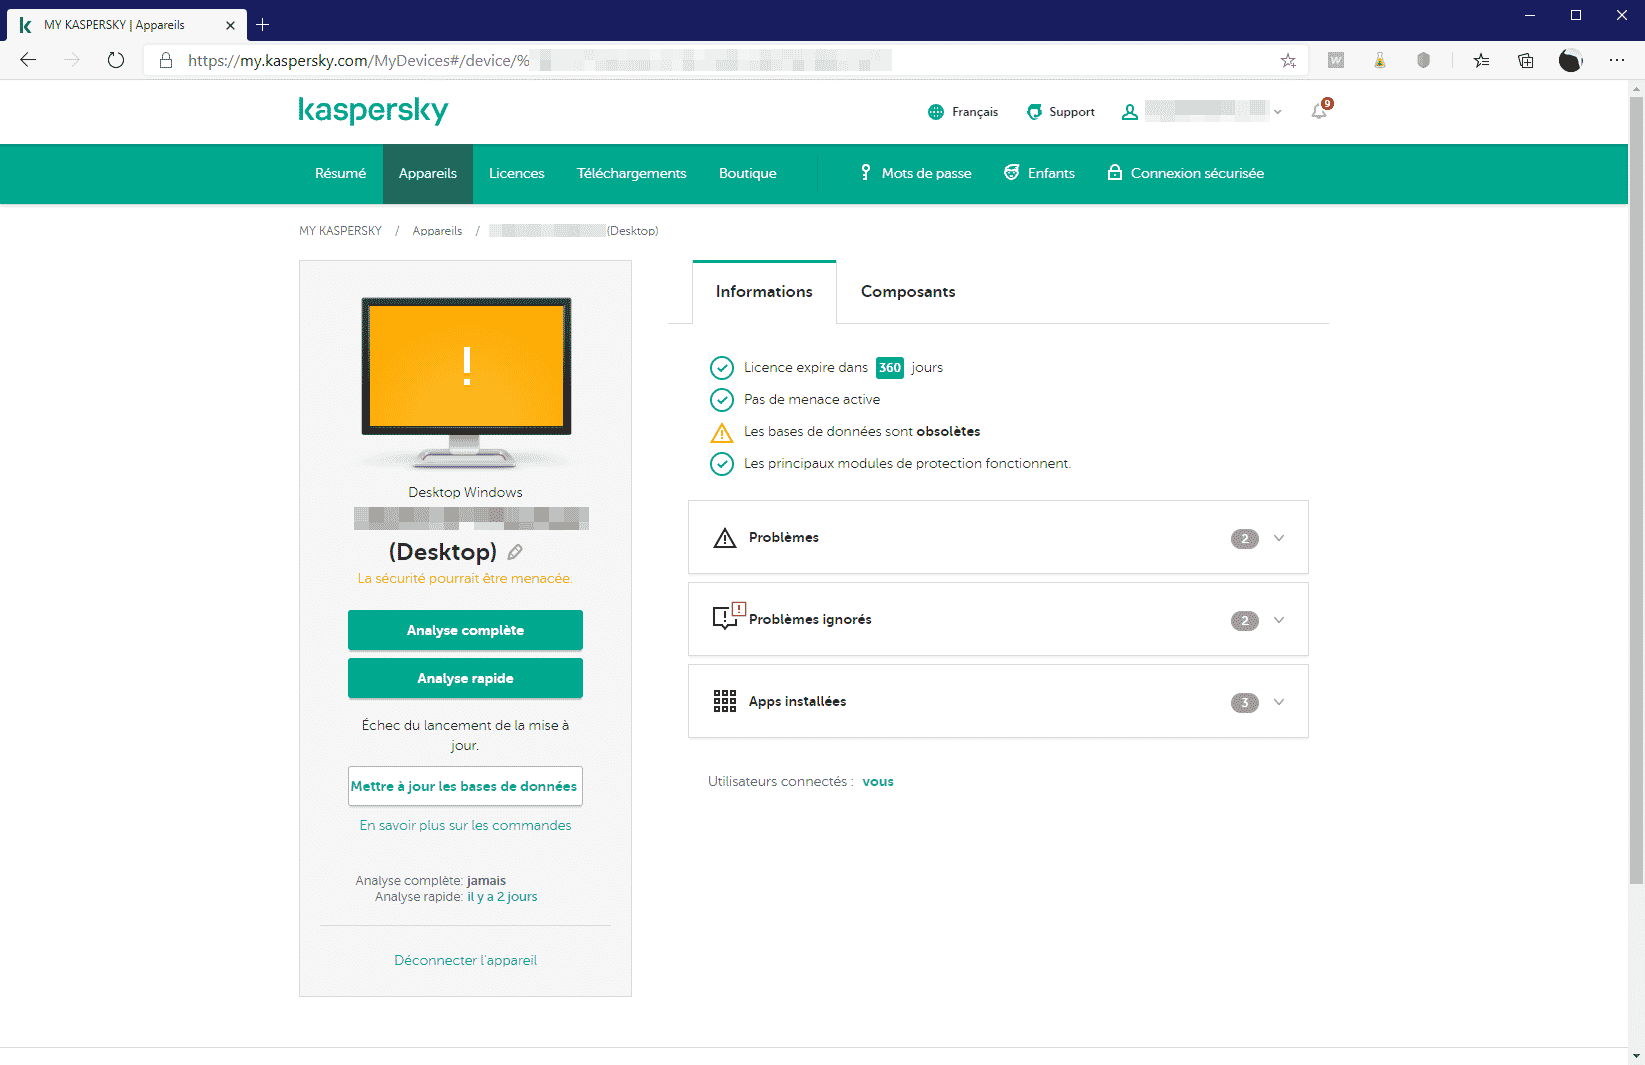Click the Support link text

pyautogui.click(x=1072, y=112)
